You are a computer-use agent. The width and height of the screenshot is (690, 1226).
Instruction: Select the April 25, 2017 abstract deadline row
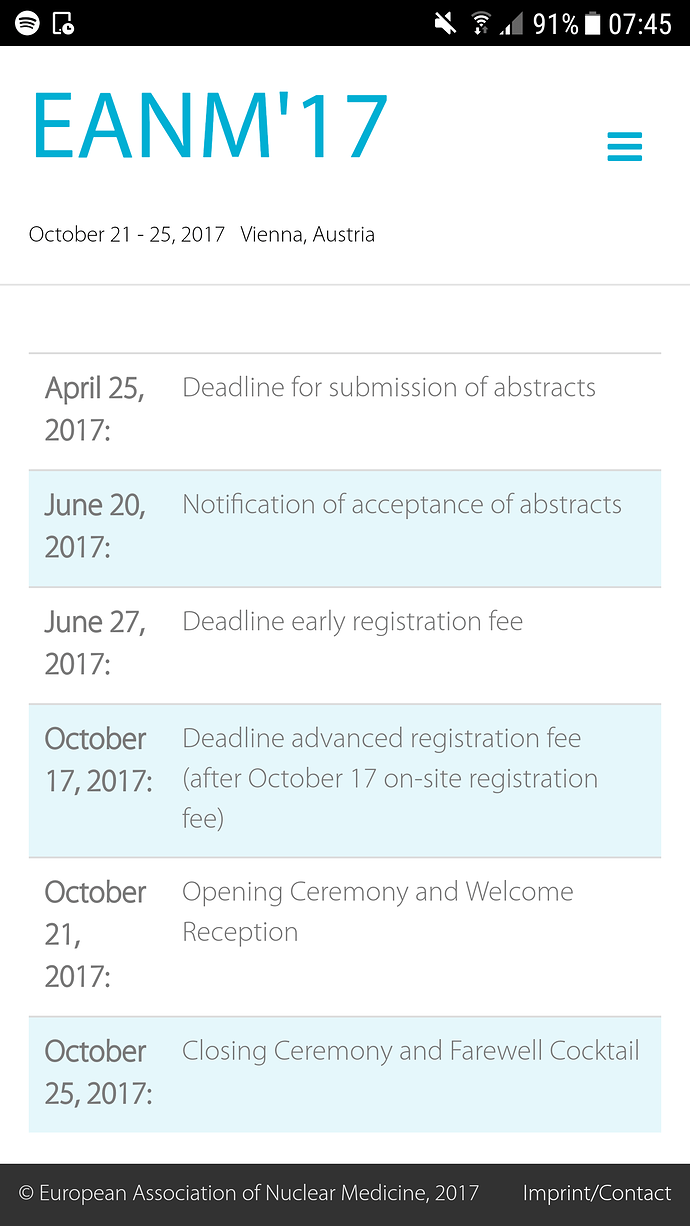345,411
